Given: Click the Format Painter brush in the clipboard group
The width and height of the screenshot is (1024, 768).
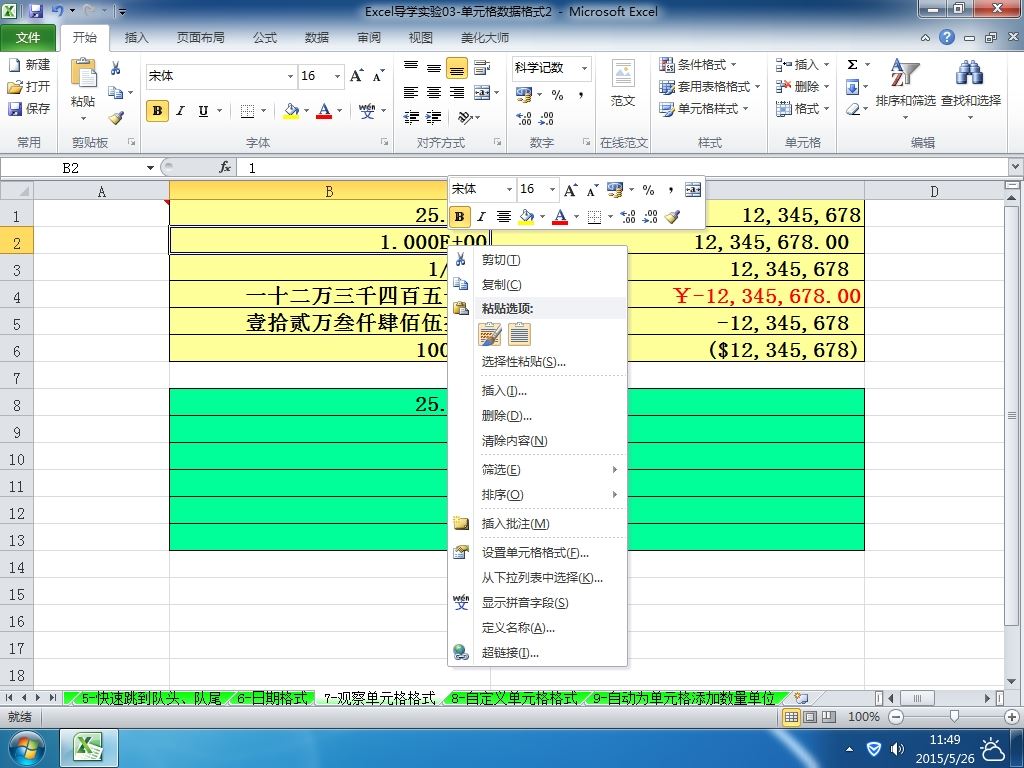Looking at the screenshot, I should (116, 118).
